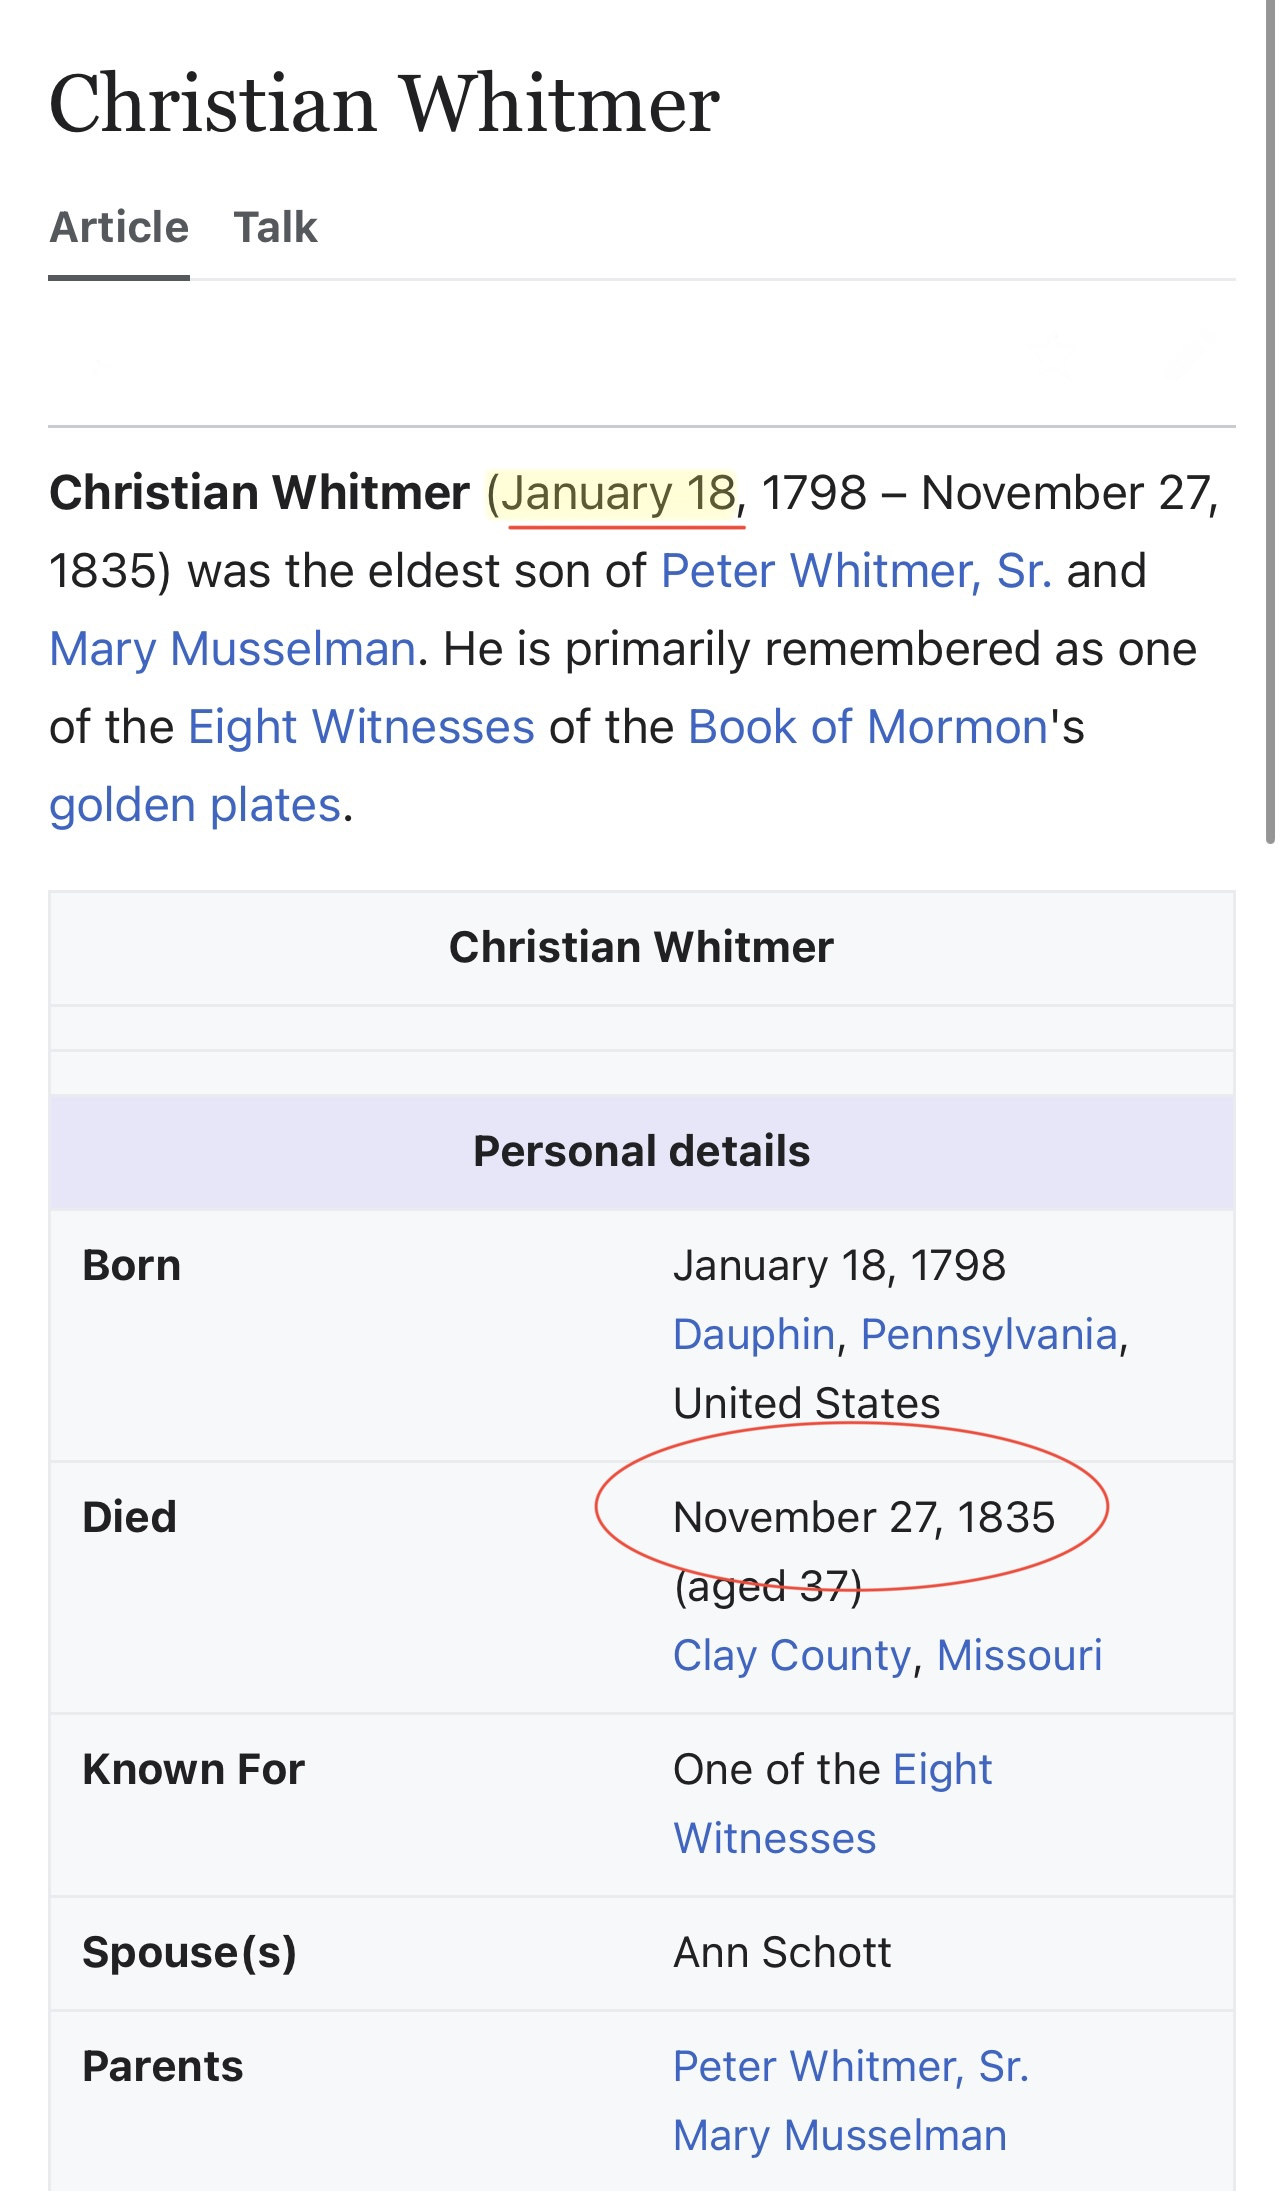Go to the Missouri link

click(1019, 1655)
